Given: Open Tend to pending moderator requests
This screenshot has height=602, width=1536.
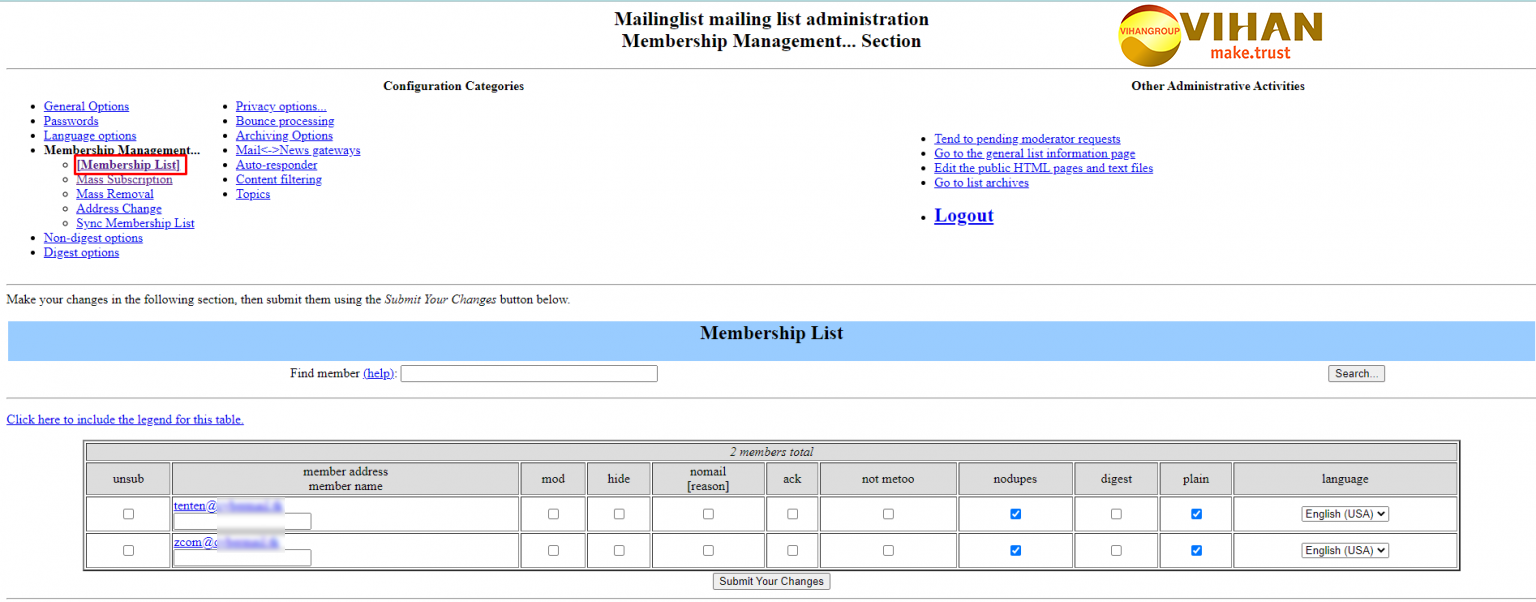Looking at the screenshot, I should click(x=1027, y=139).
